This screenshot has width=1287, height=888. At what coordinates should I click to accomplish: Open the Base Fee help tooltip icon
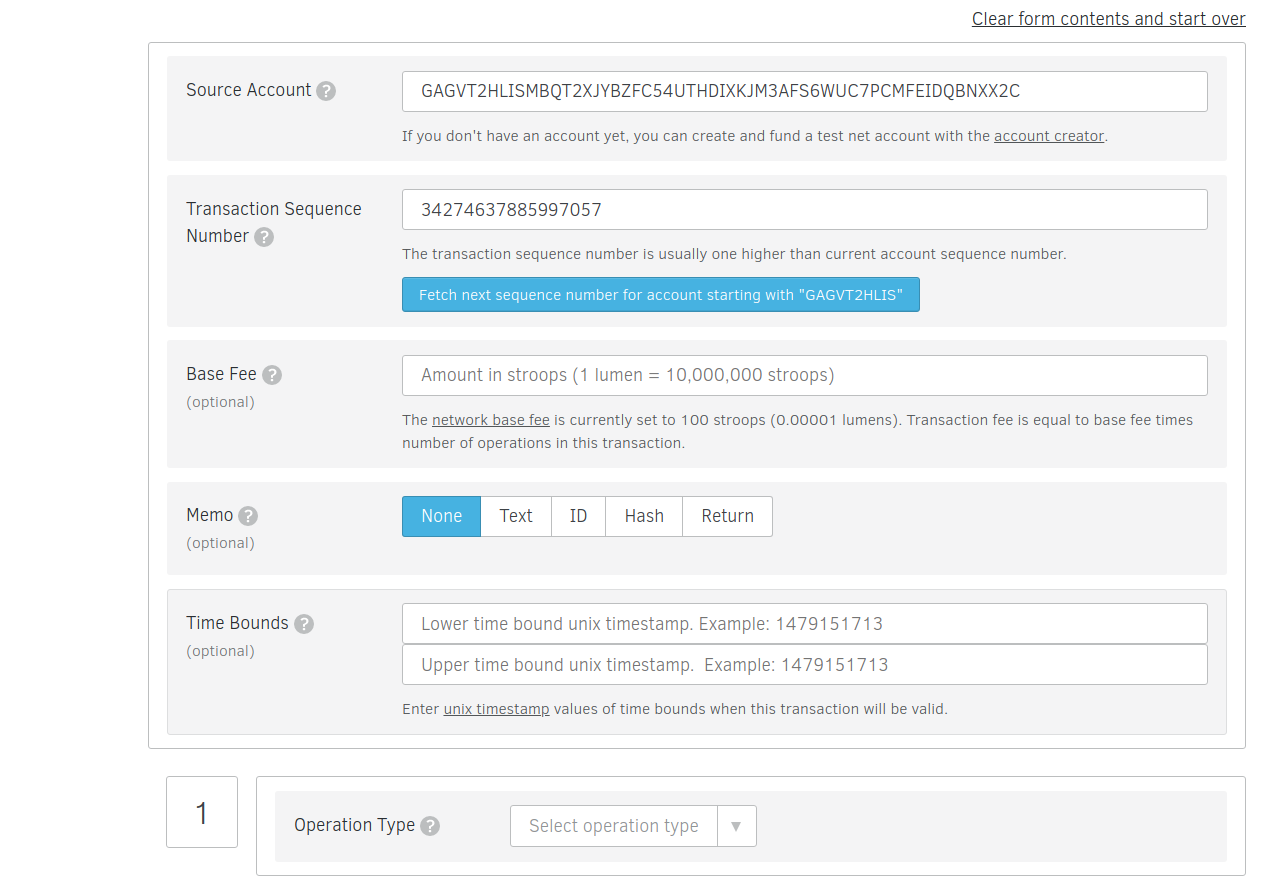(x=272, y=375)
